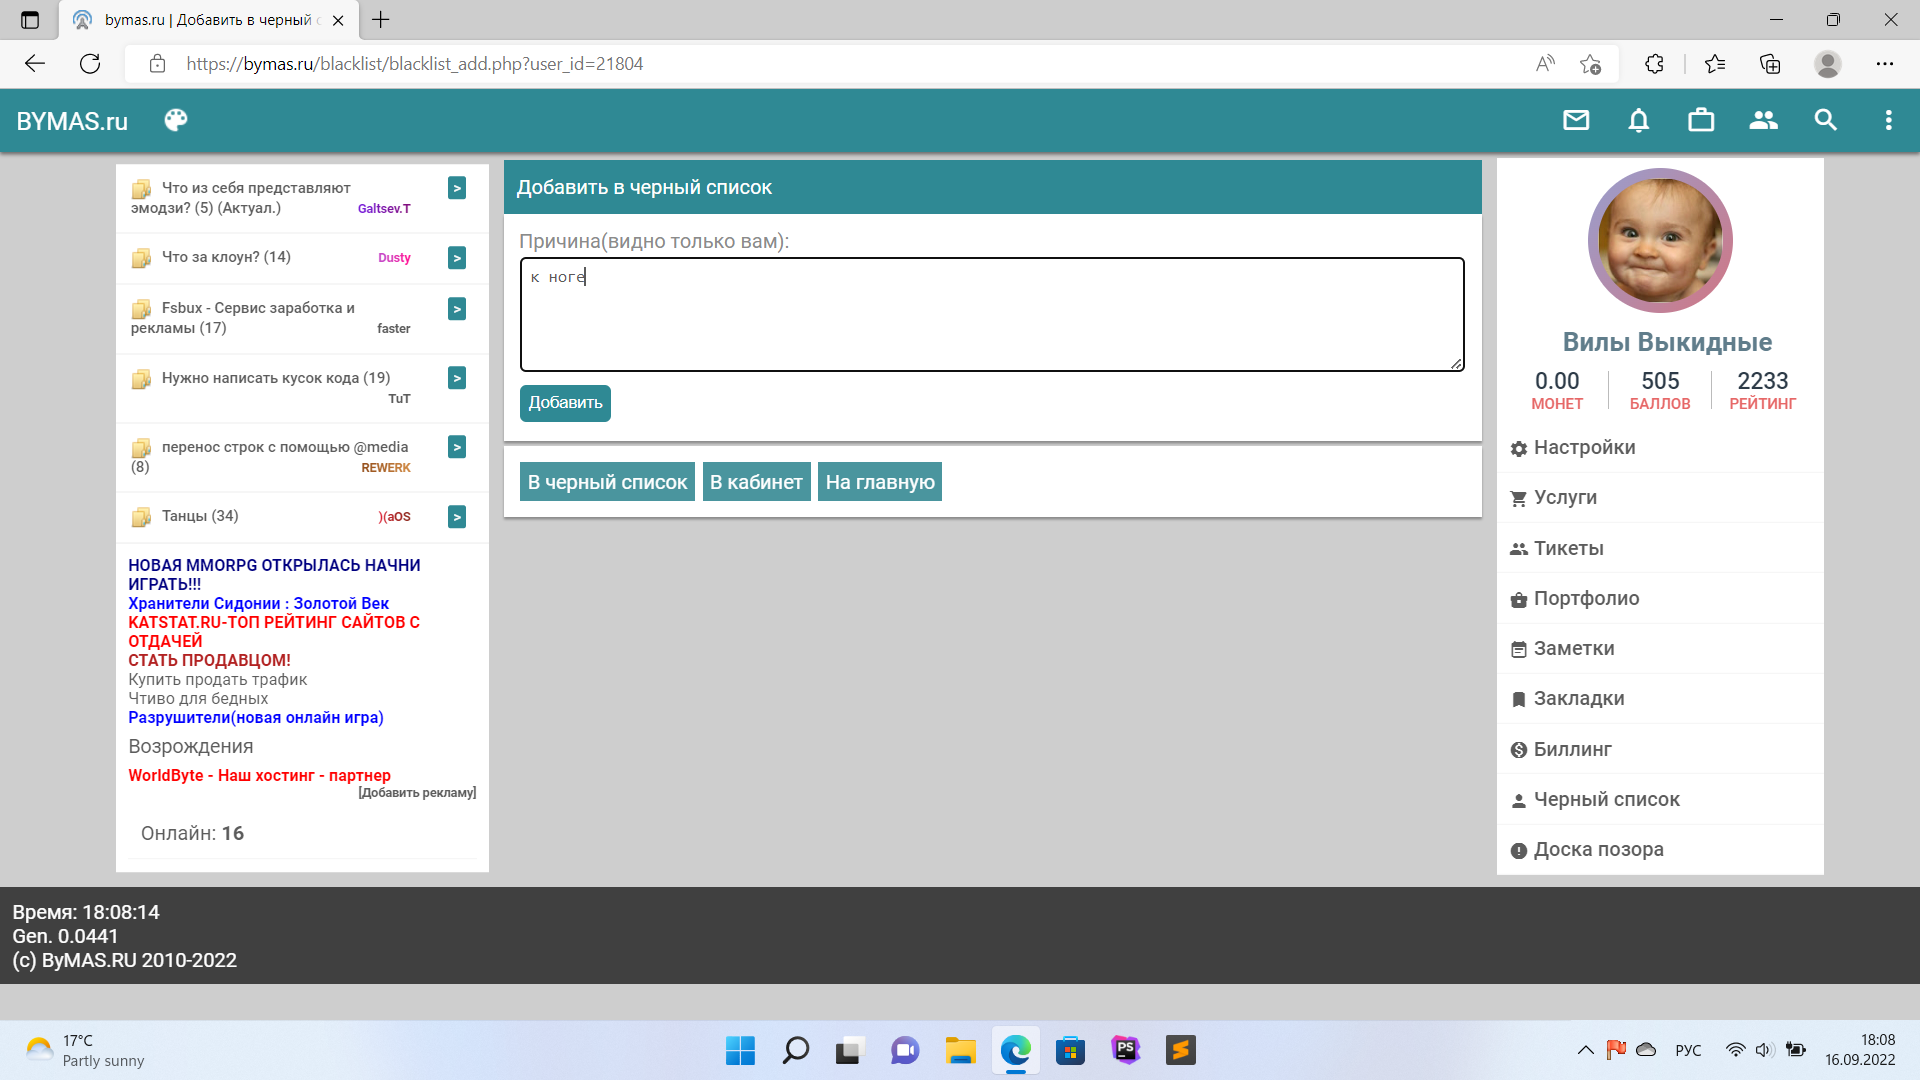Click the people icon in header

click(1763, 121)
